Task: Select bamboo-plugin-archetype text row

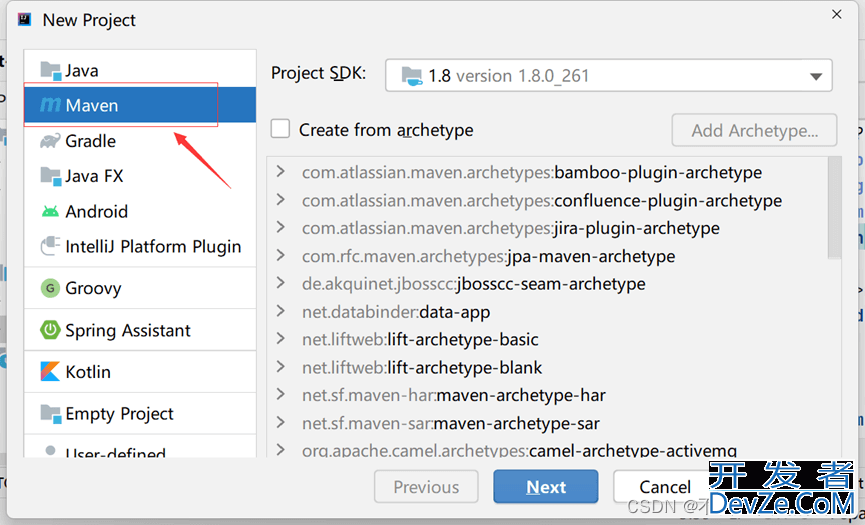Action: pyautogui.click(x=532, y=172)
